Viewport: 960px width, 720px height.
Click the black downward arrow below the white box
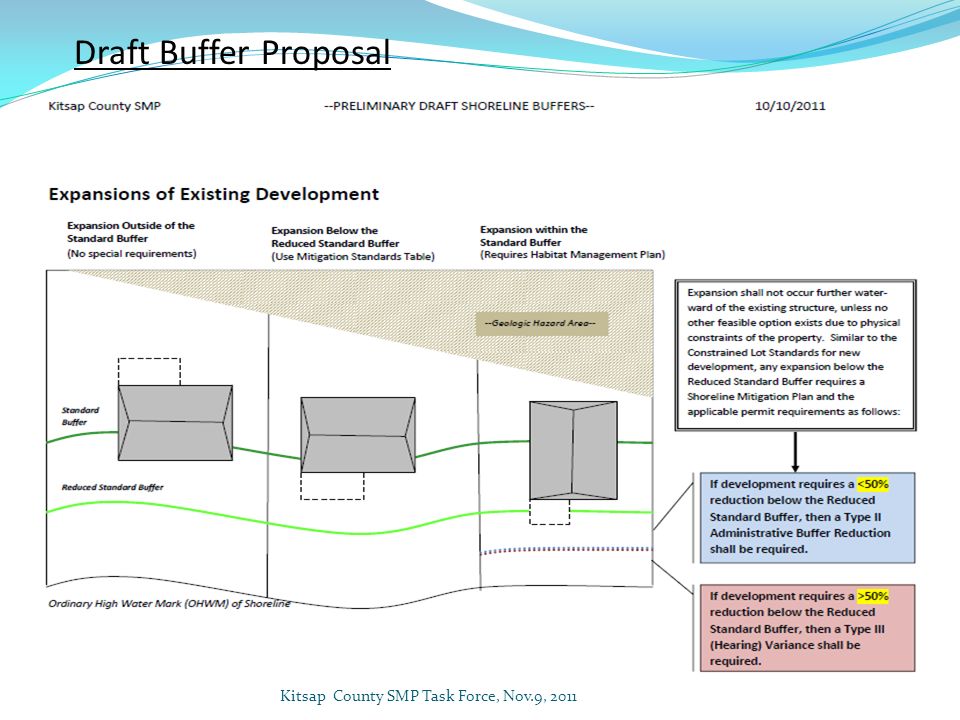click(x=795, y=452)
